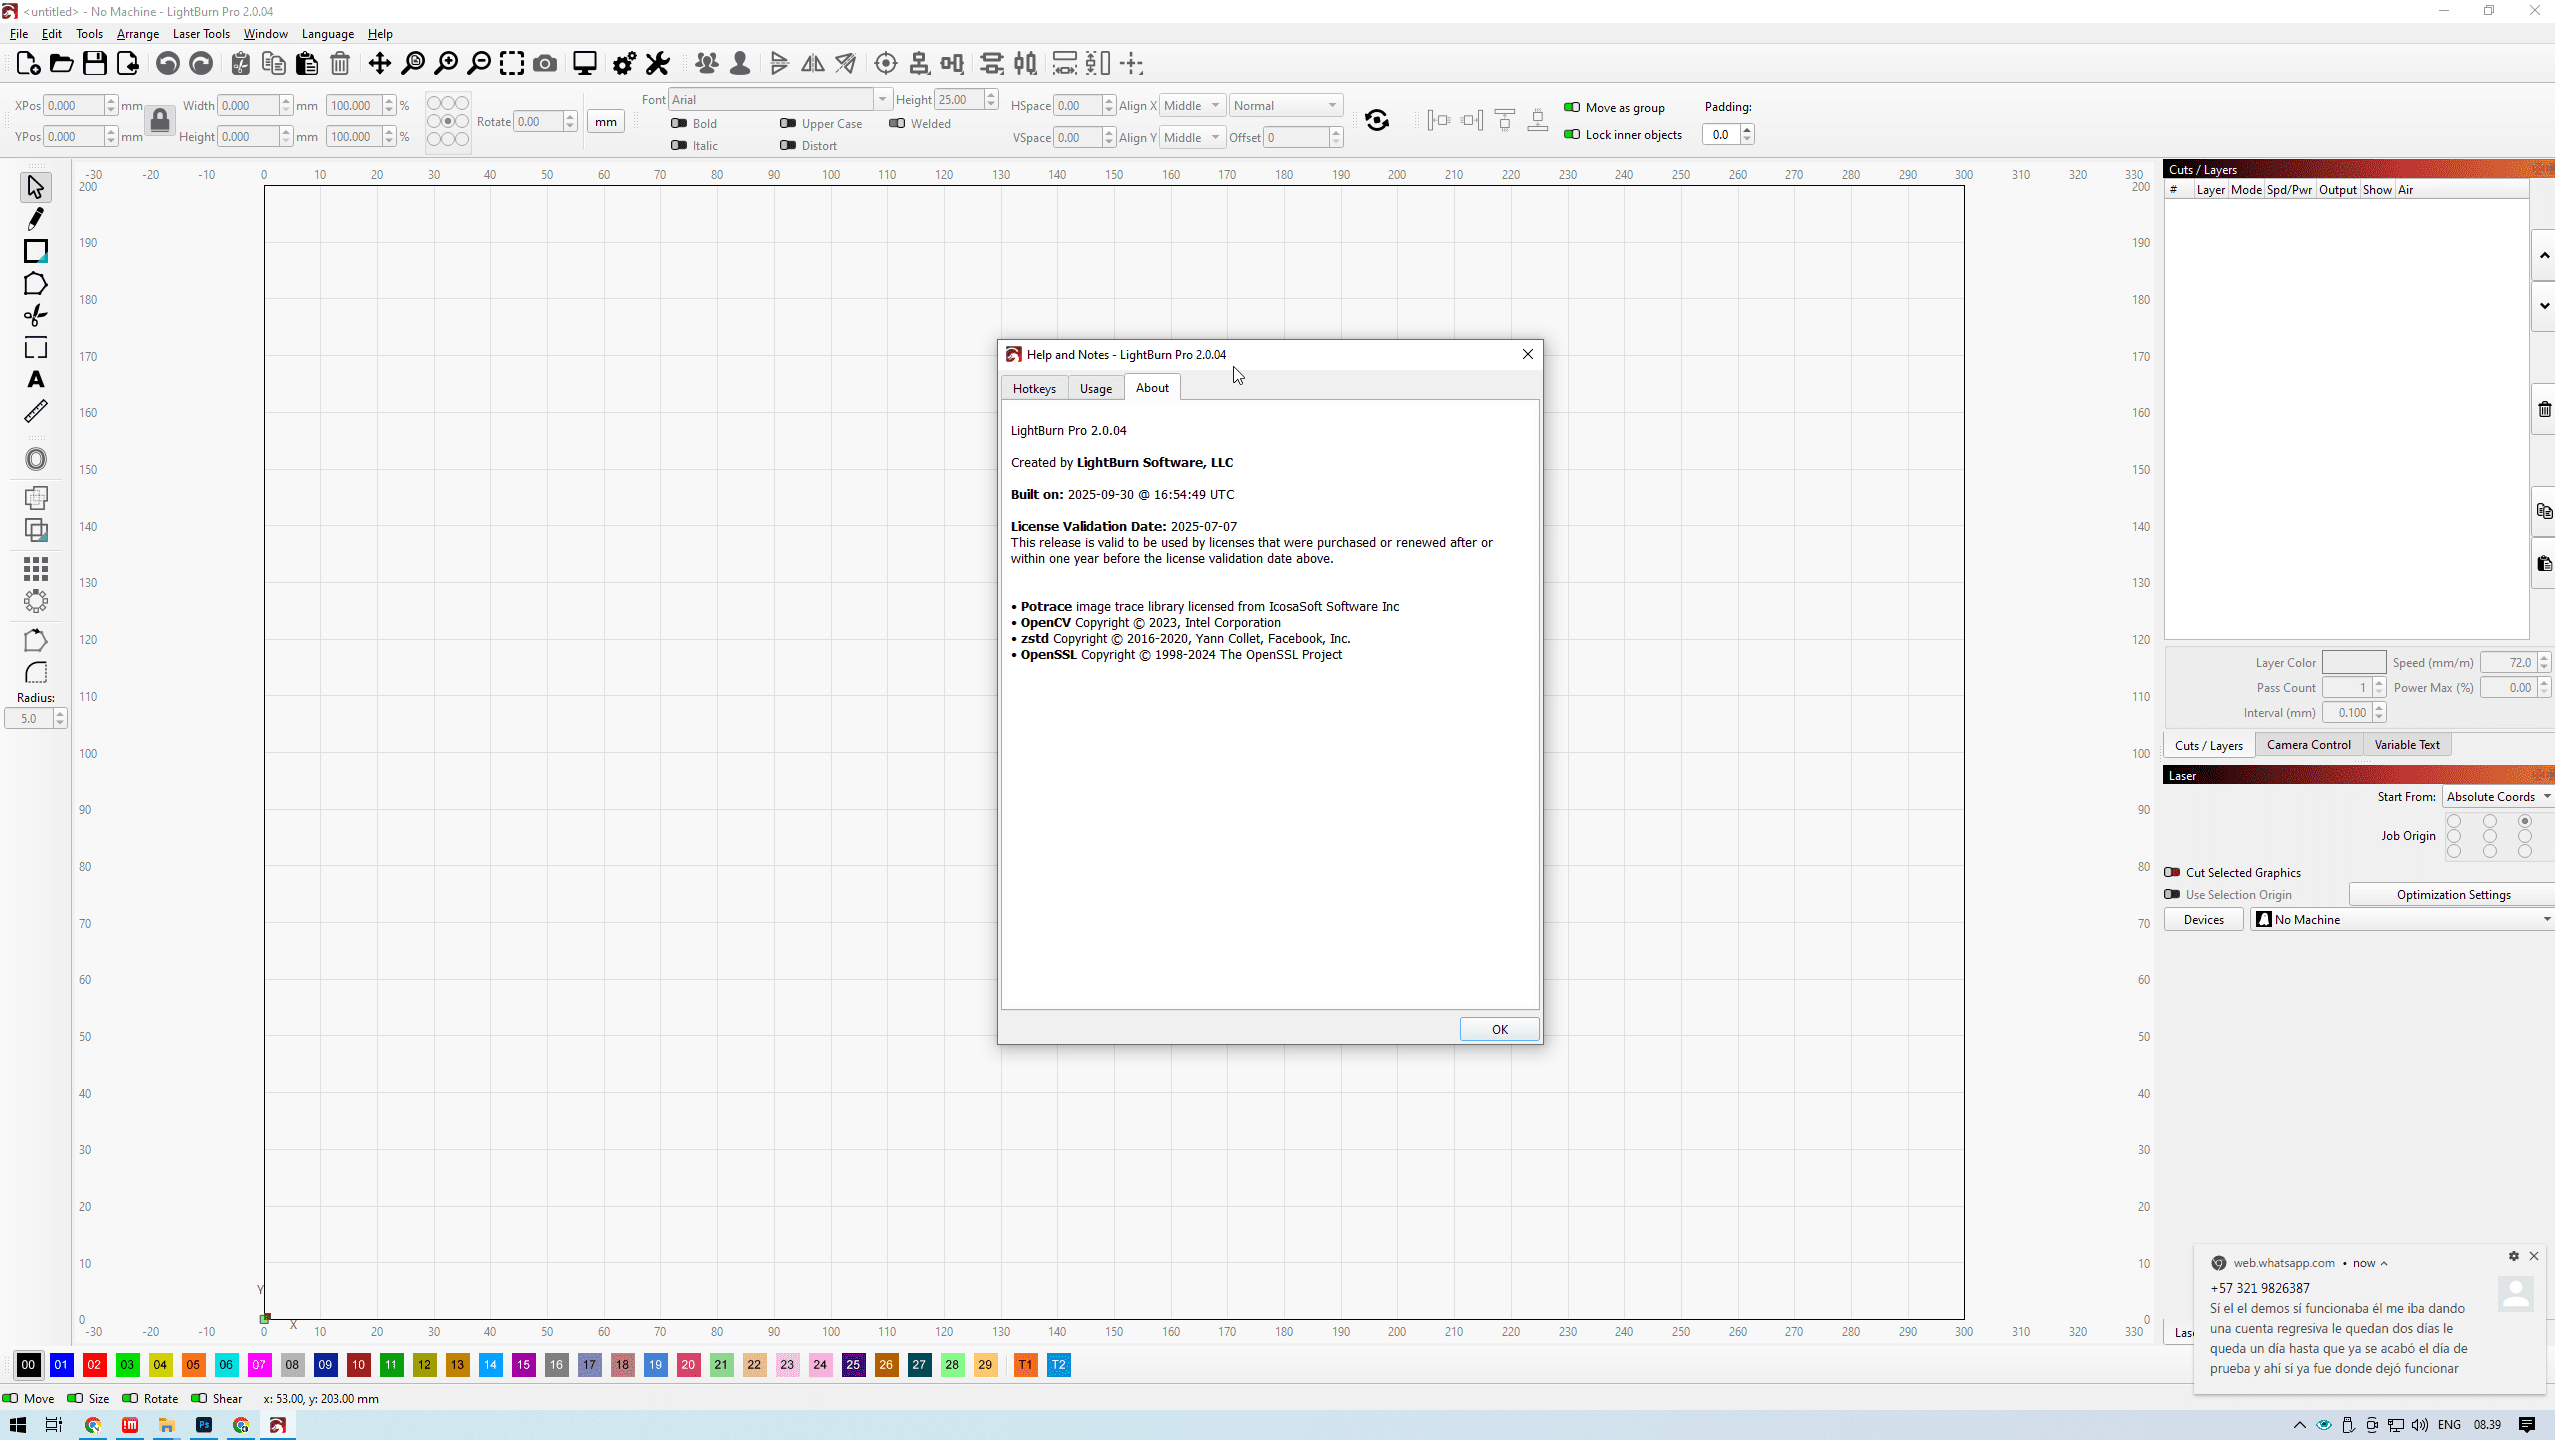Open the Windows Start menu

tap(17, 1425)
